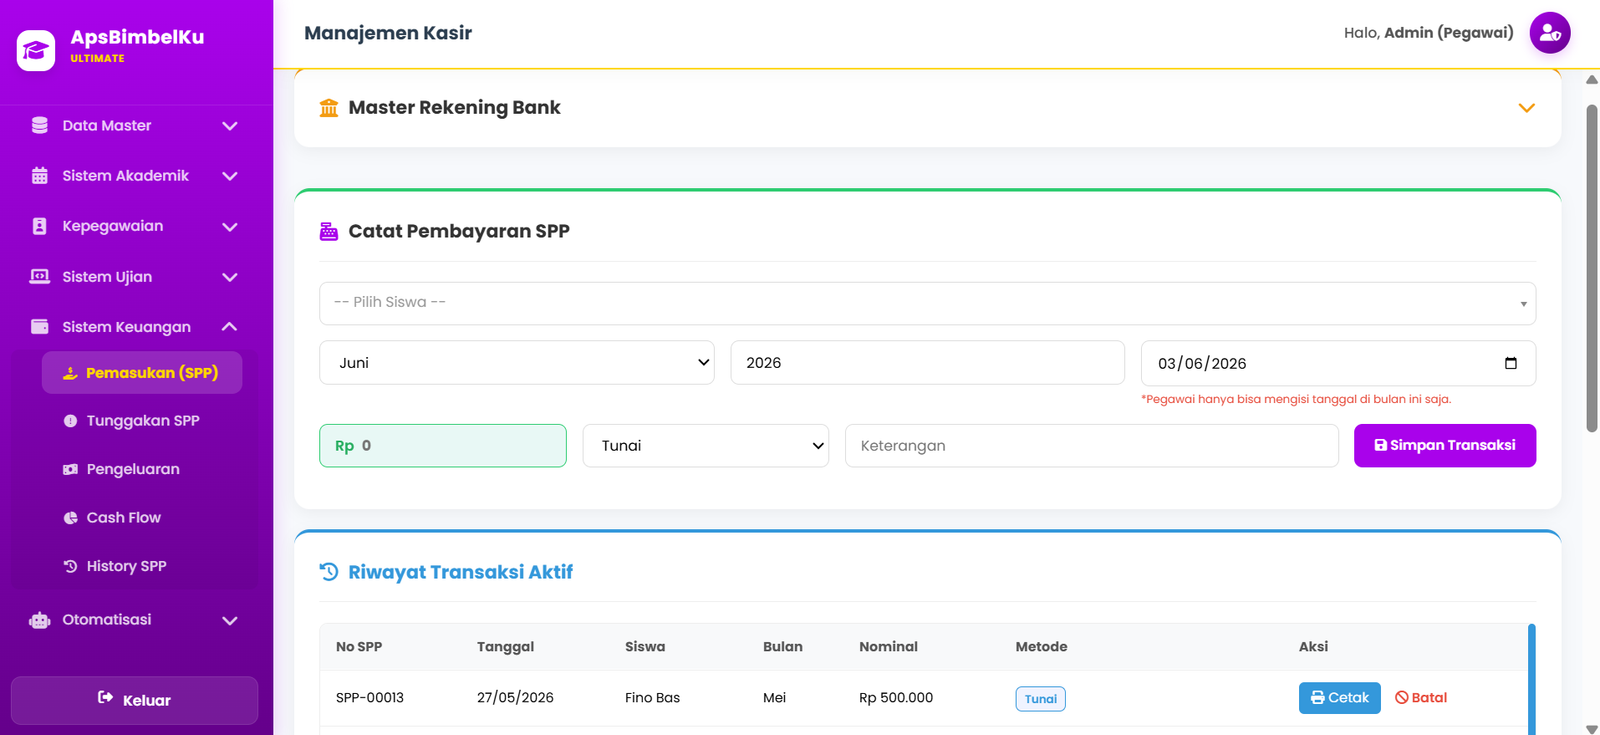Expand the Master Rekening Bank panel
The width and height of the screenshot is (1600, 735).
[1526, 108]
